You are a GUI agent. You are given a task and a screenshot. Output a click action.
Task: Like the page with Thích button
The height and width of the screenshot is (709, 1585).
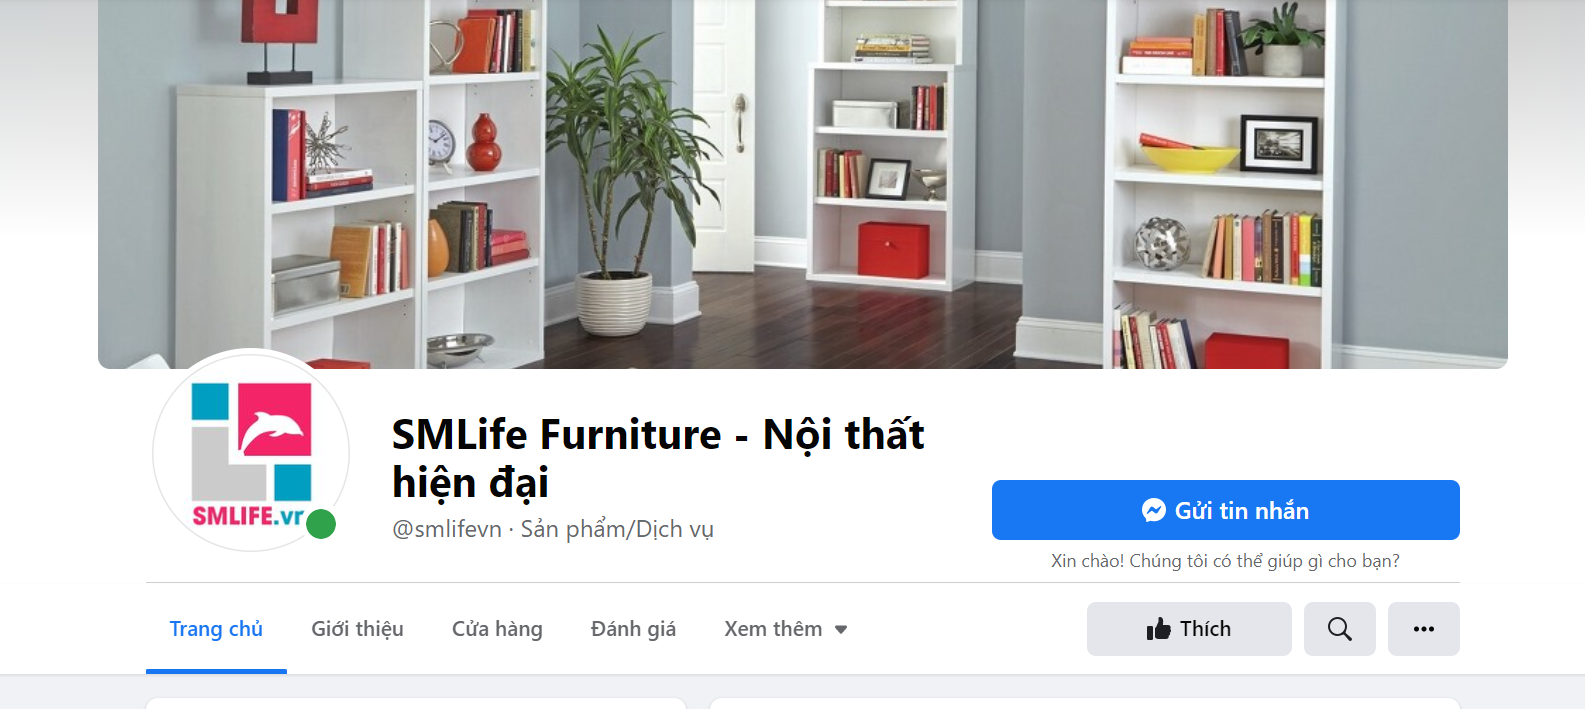(x=1189, y=629)
